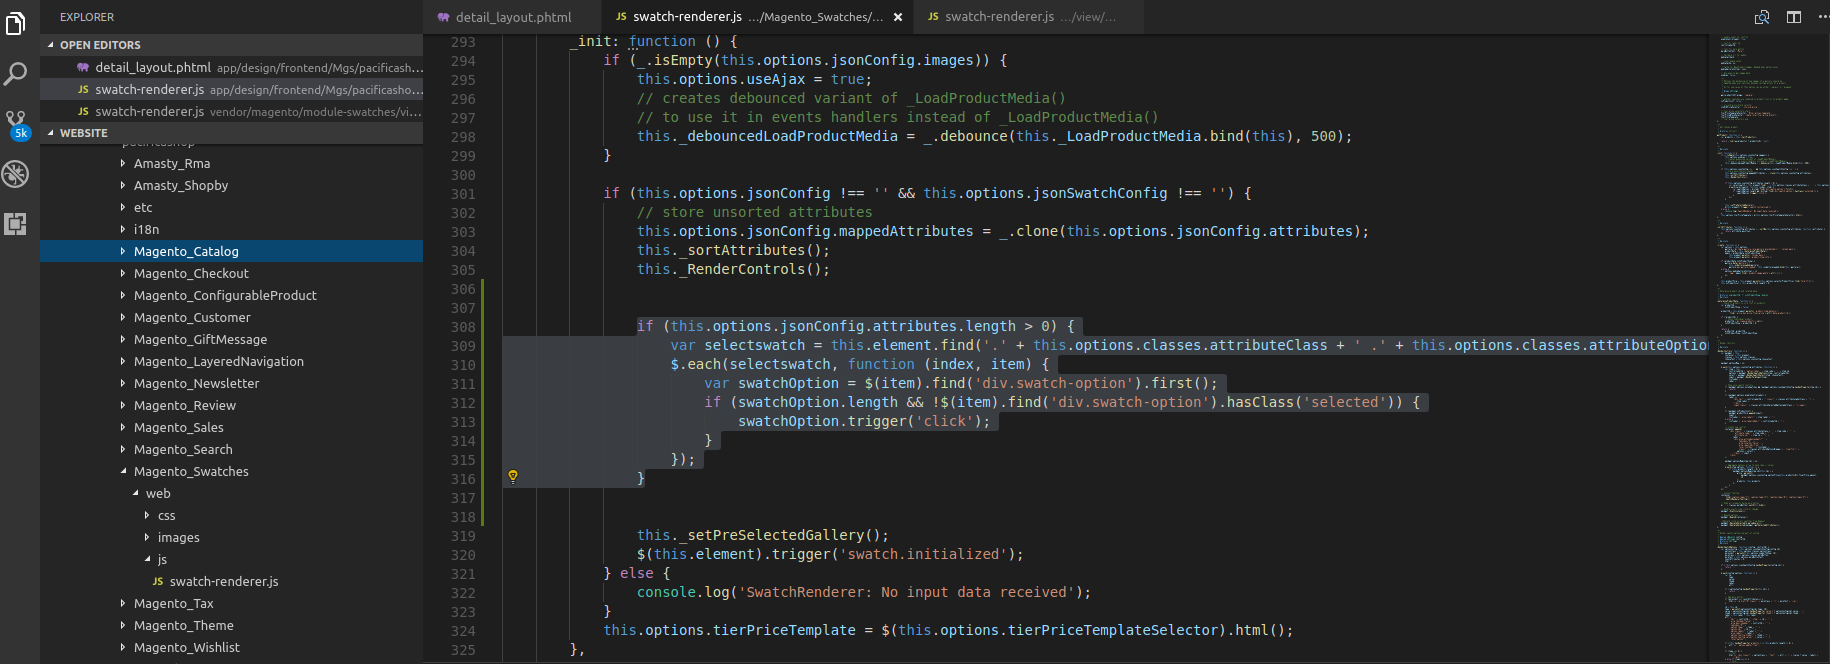Click the open changes icon with magnifier
Screen dimensions: 1830x664
click(1762, 17)
